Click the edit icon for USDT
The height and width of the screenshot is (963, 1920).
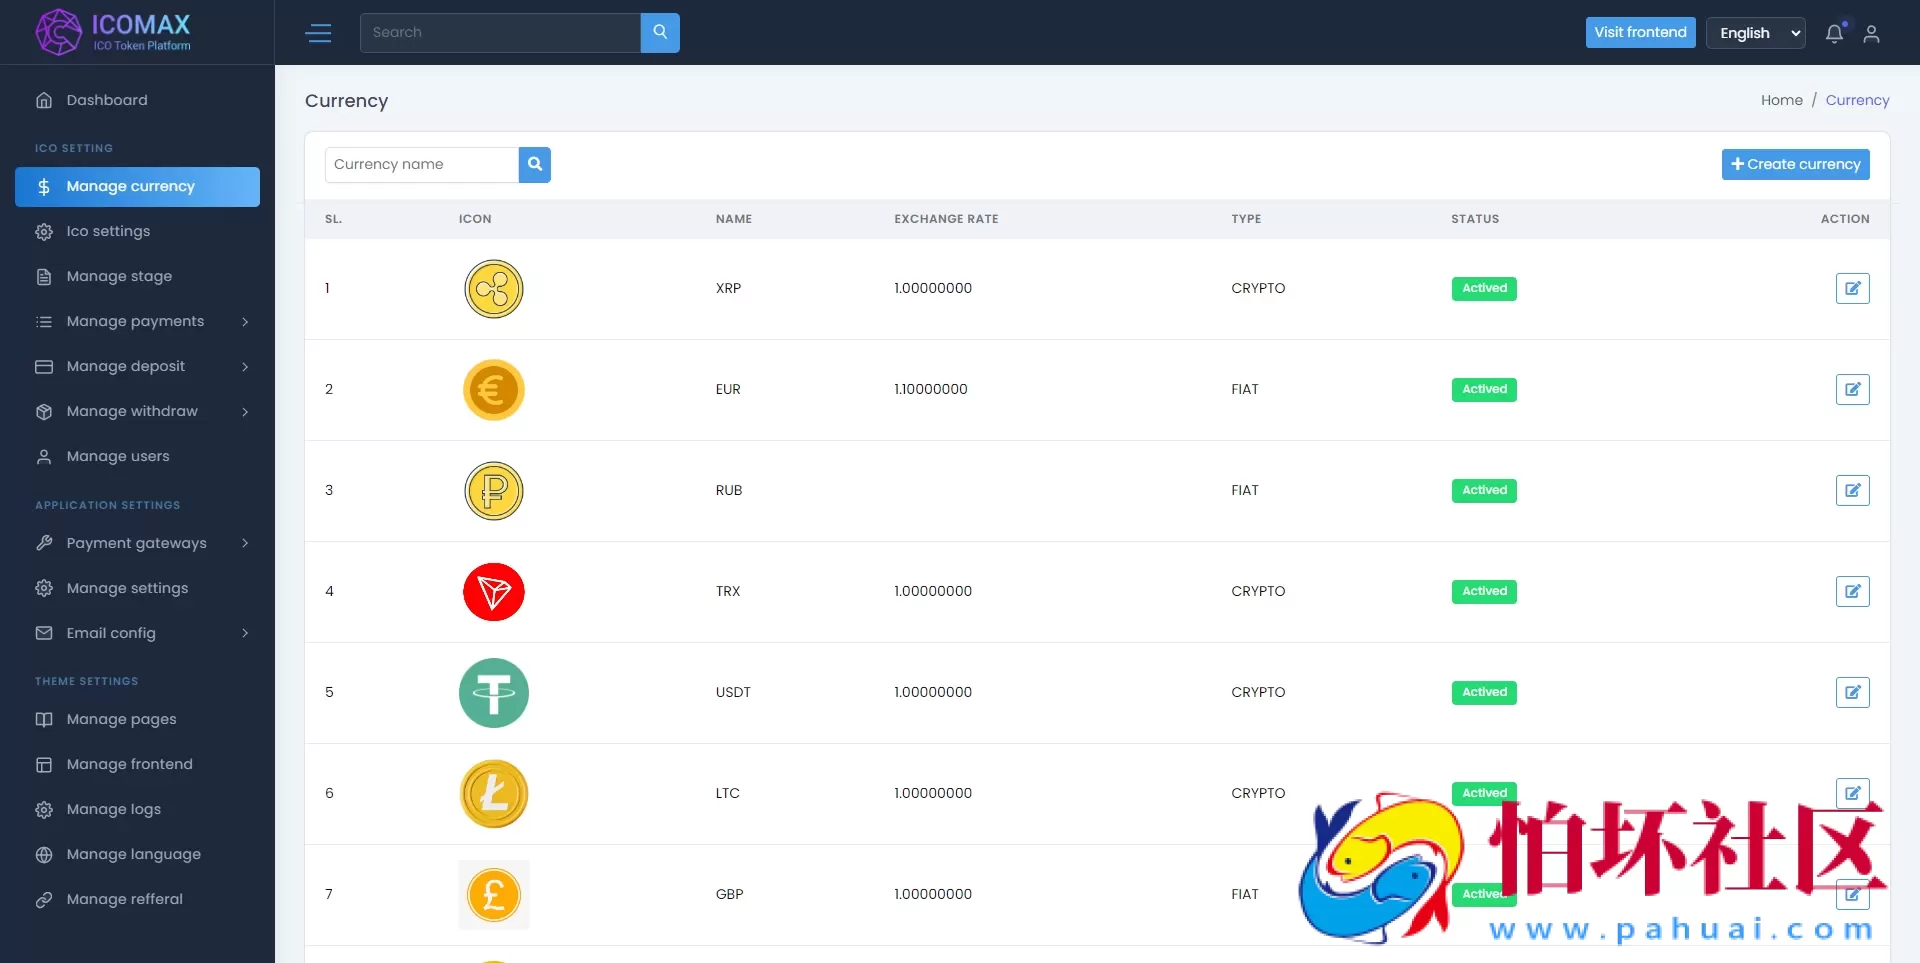tap(1852, 692)
